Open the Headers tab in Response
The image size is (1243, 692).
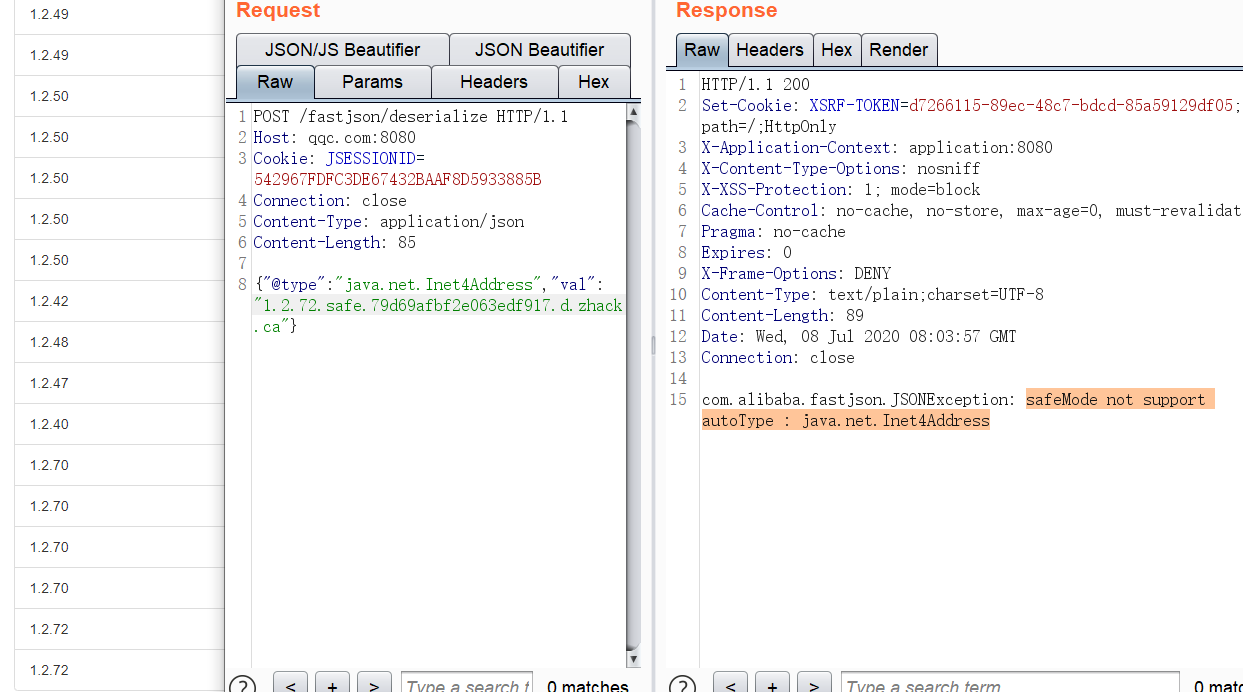click(x=770, y=50)
